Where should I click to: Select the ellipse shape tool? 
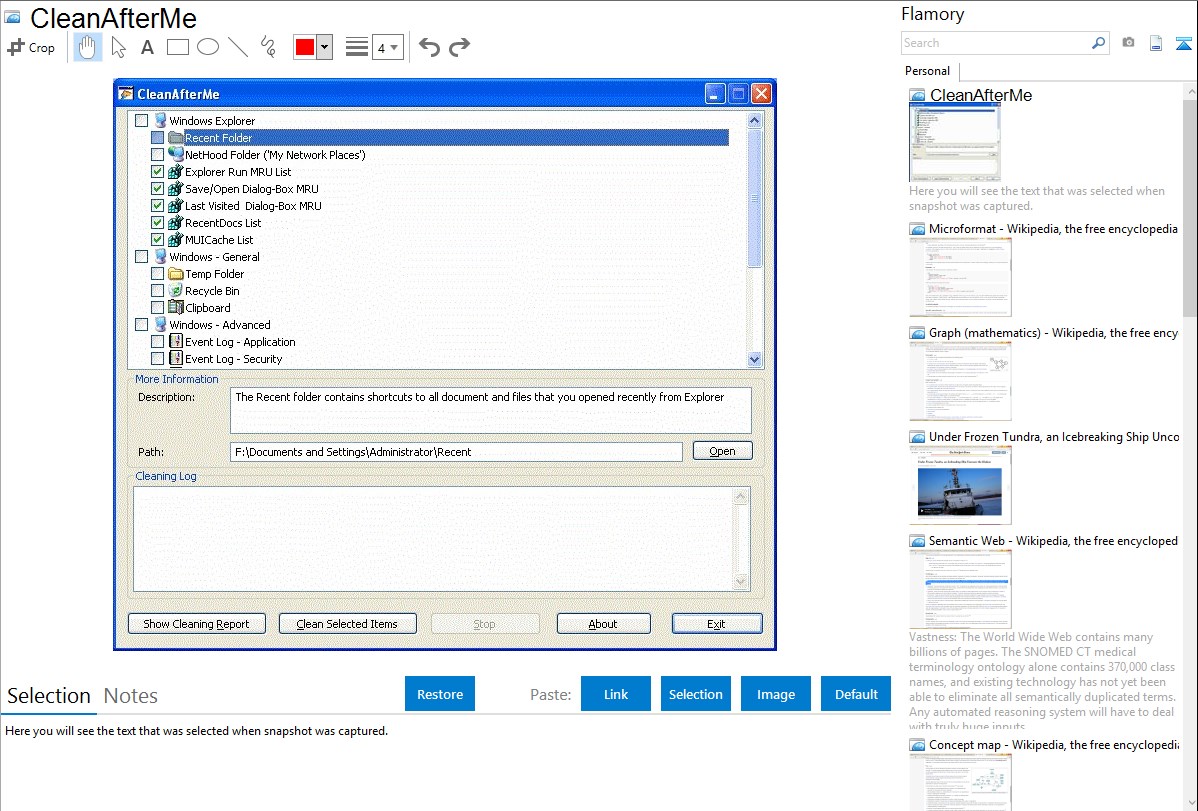[x=207, y=47]
